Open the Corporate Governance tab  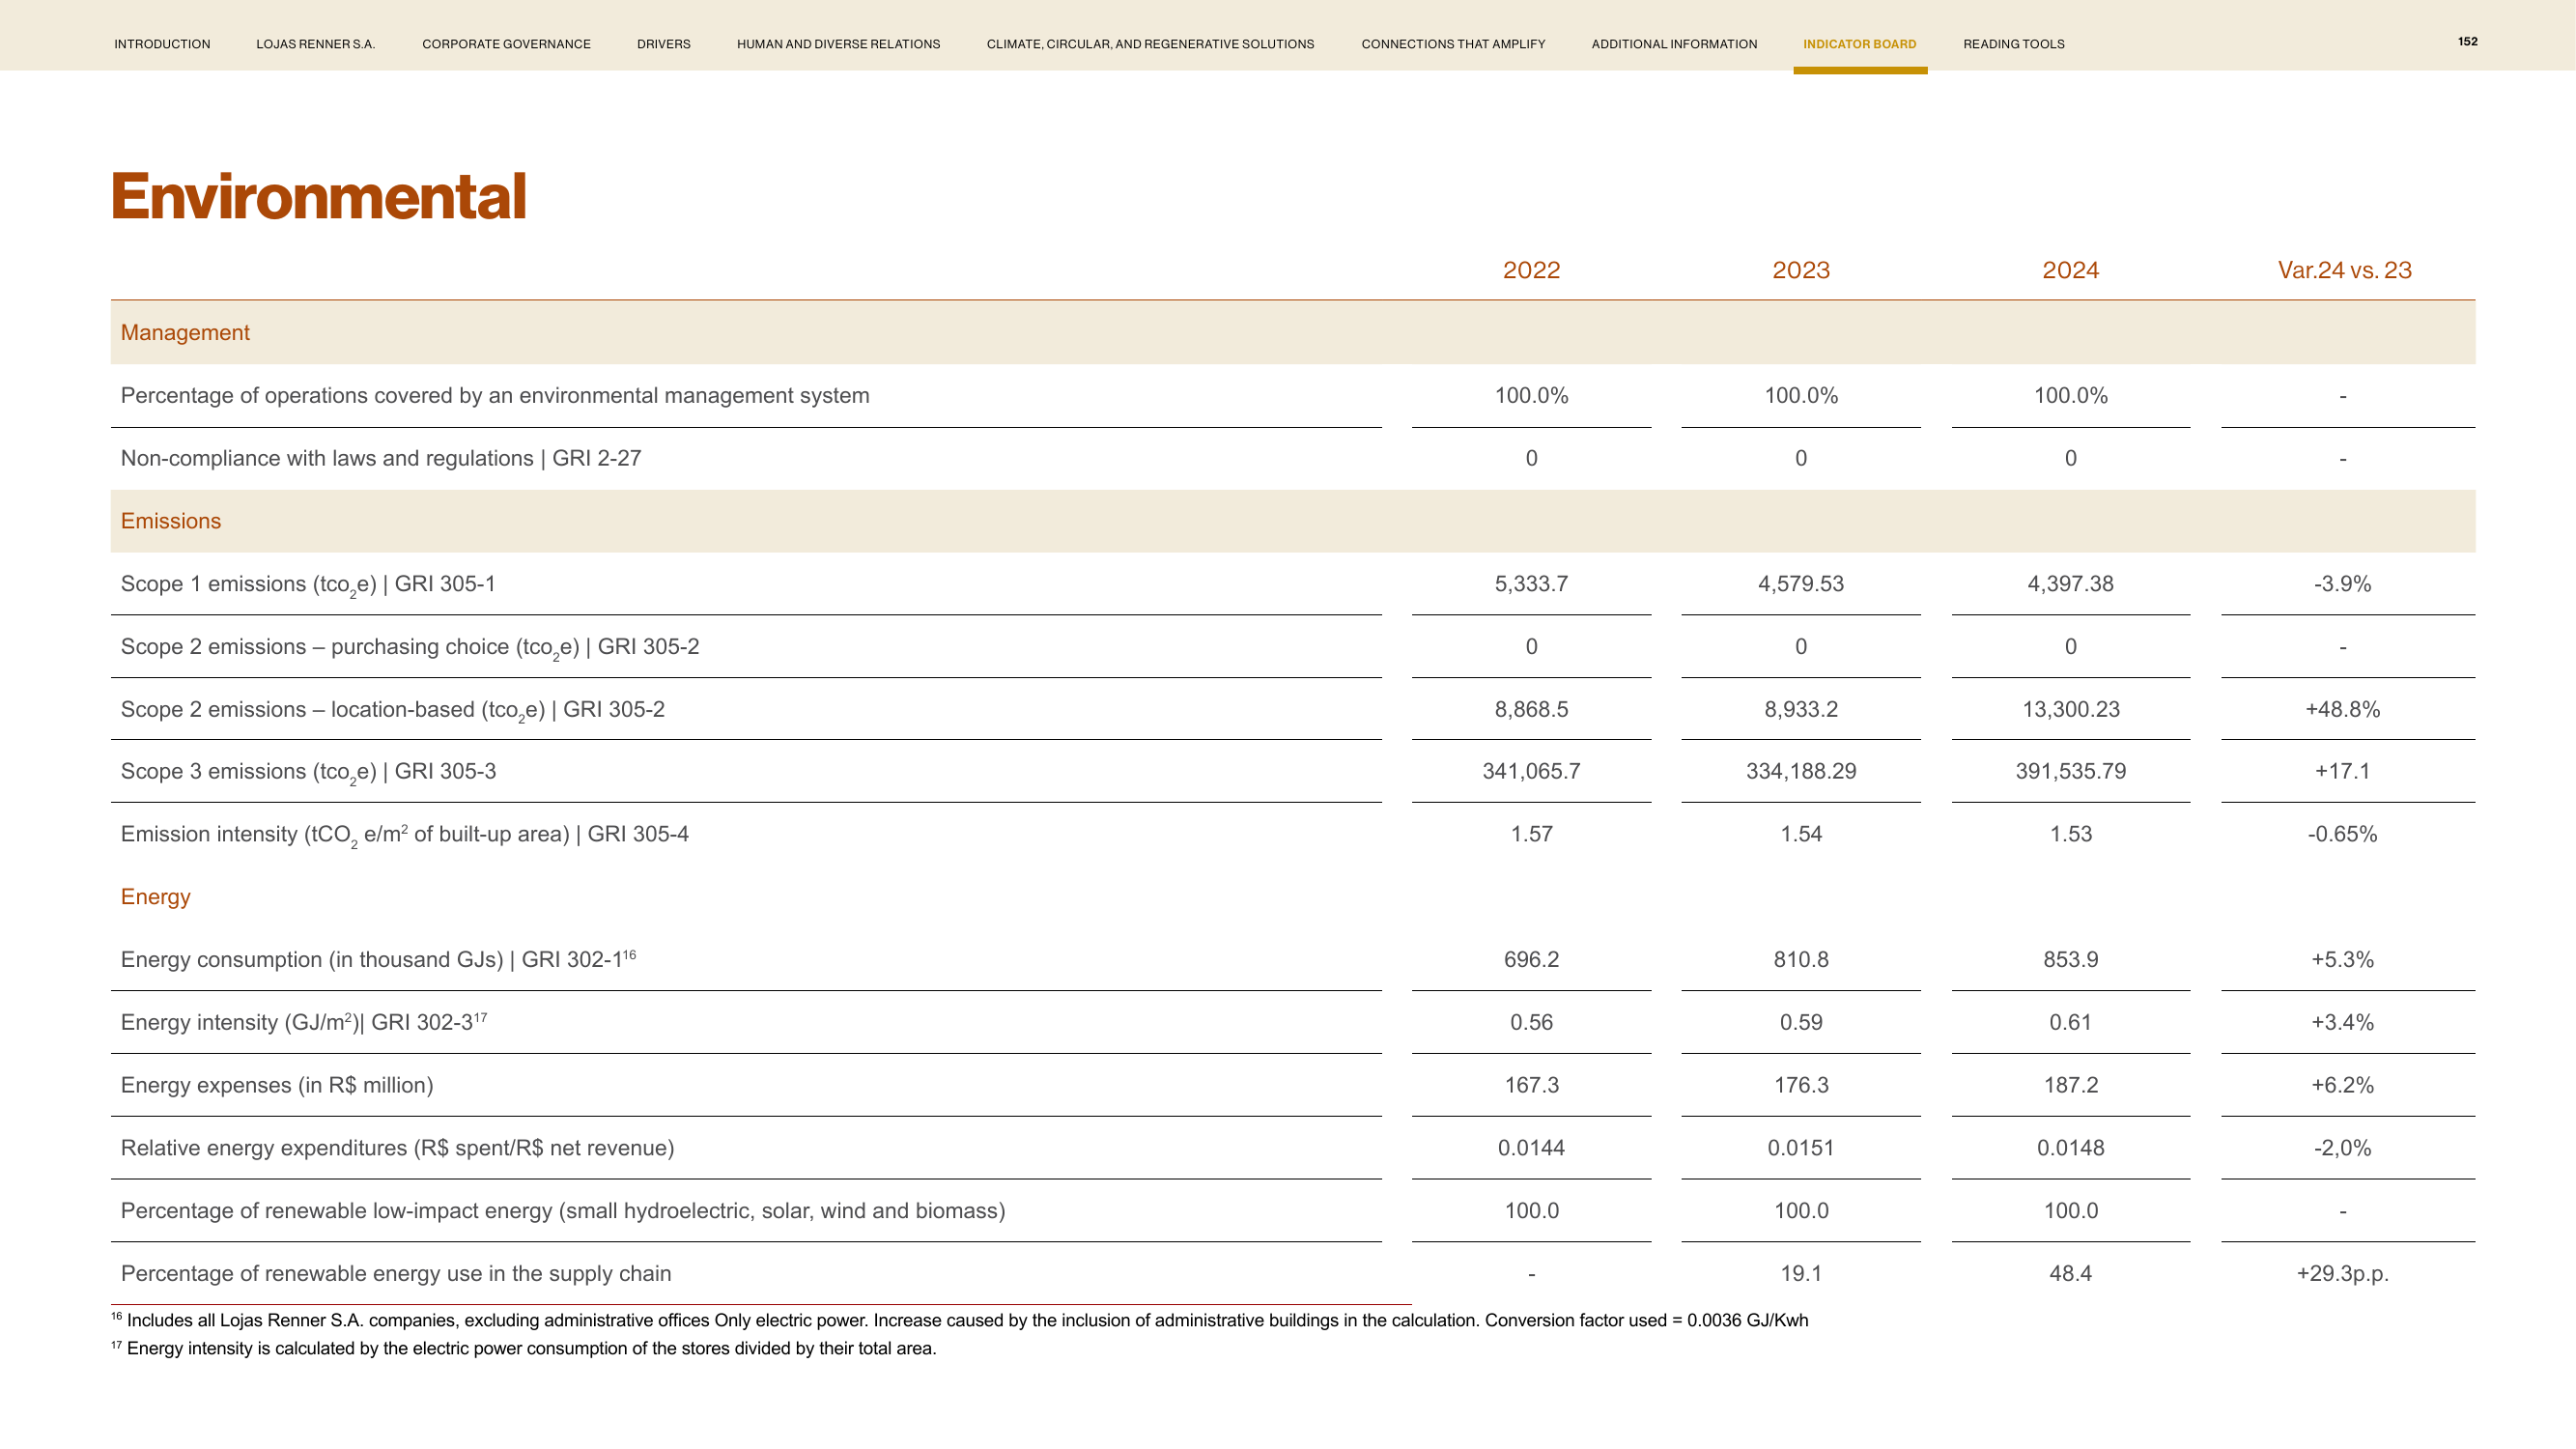click(x=506, y=44)
